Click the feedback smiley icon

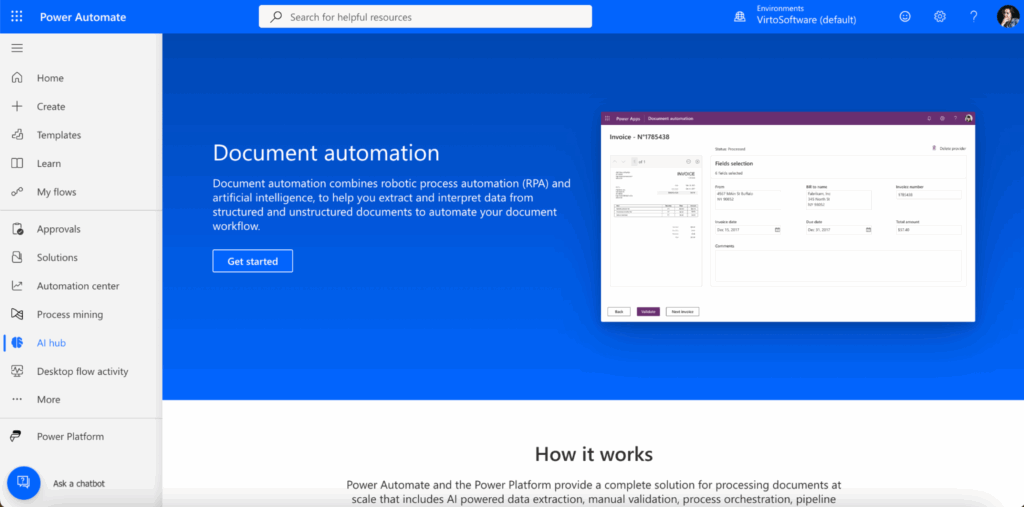point(905,17)
